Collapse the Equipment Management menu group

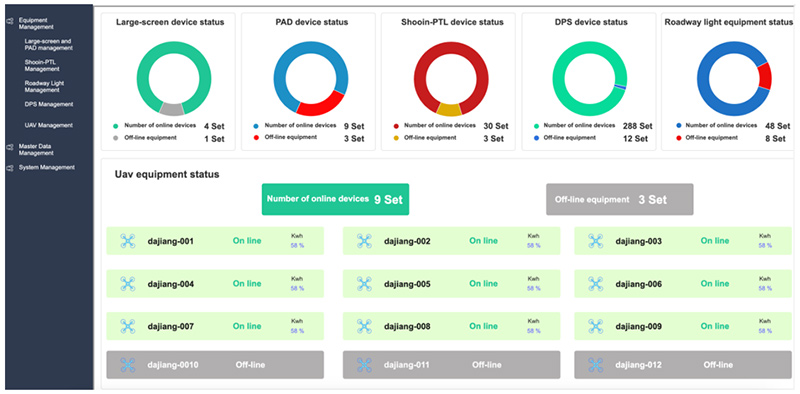coord(36,23)
